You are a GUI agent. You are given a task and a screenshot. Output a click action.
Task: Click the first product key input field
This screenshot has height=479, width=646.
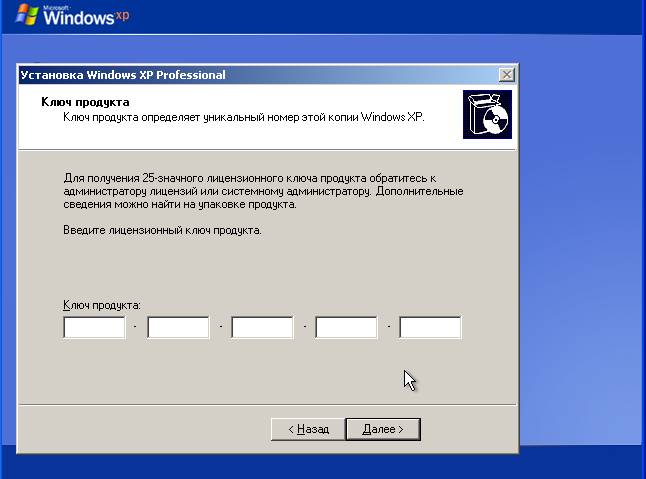[94, 328]
